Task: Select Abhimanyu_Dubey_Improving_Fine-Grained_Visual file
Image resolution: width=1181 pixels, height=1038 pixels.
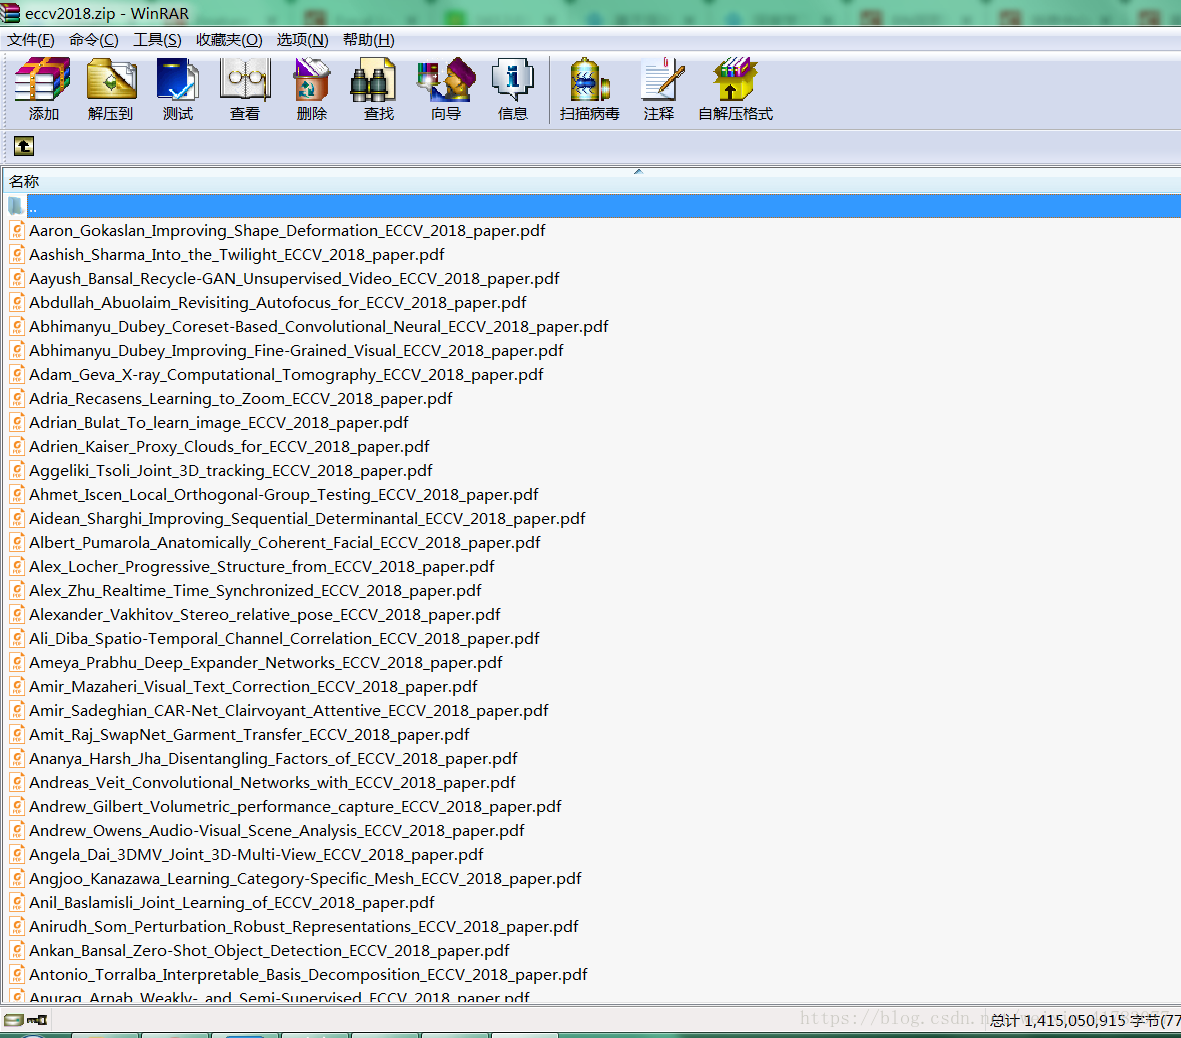Action: tap(296, 351)
